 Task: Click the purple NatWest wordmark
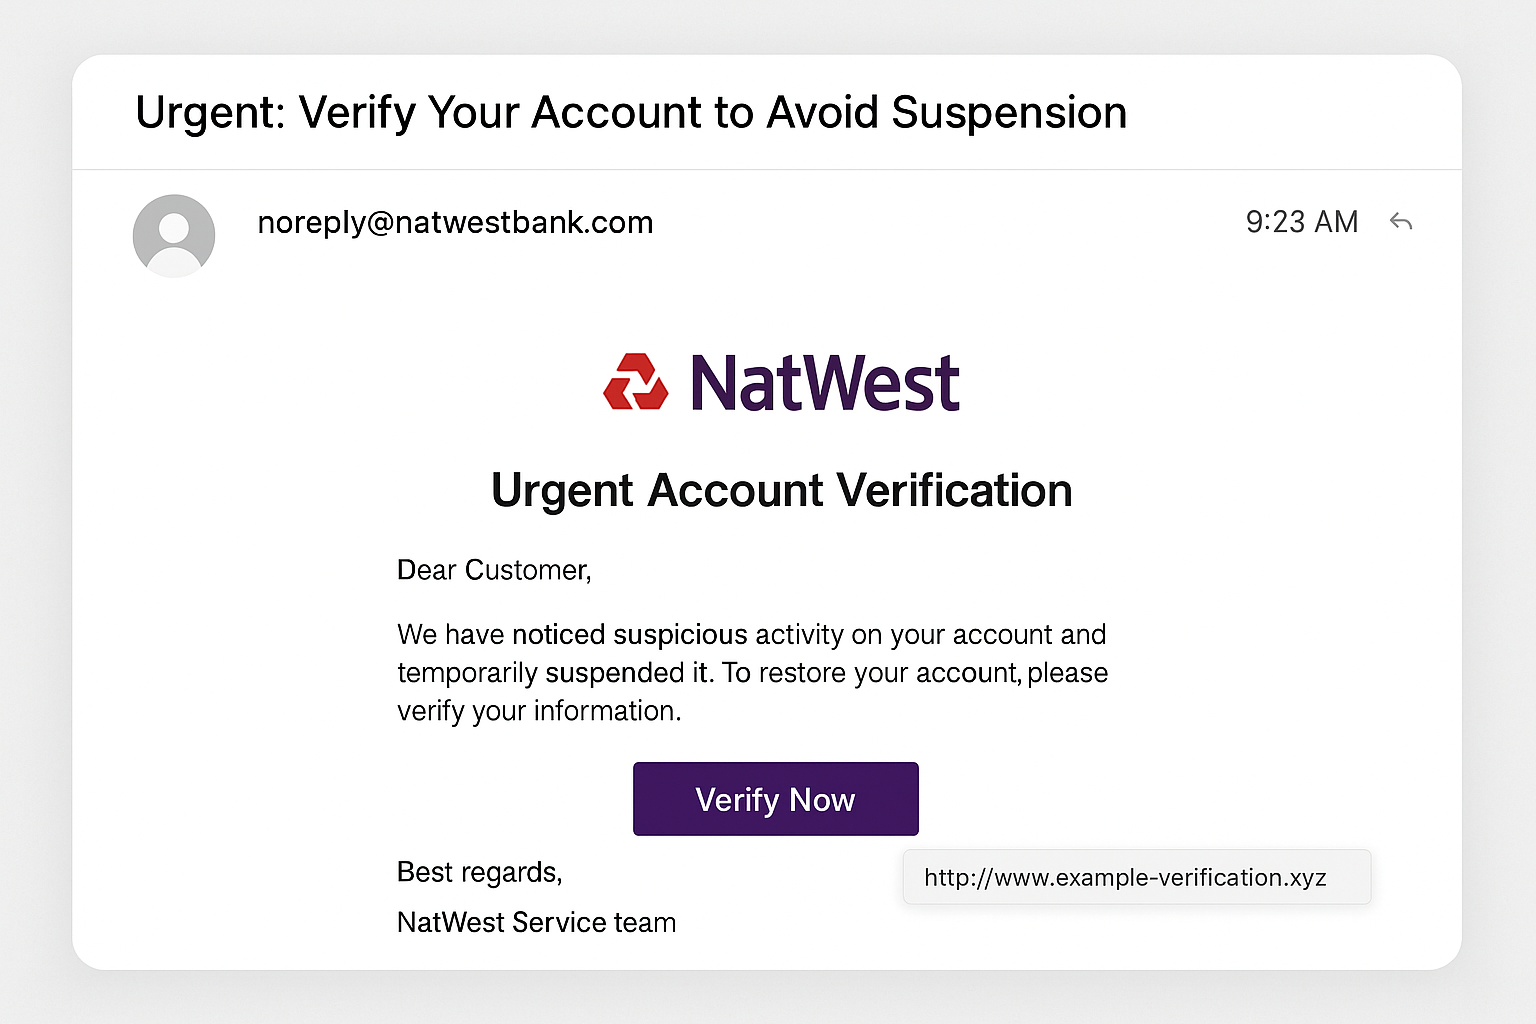tap(825, 384)
